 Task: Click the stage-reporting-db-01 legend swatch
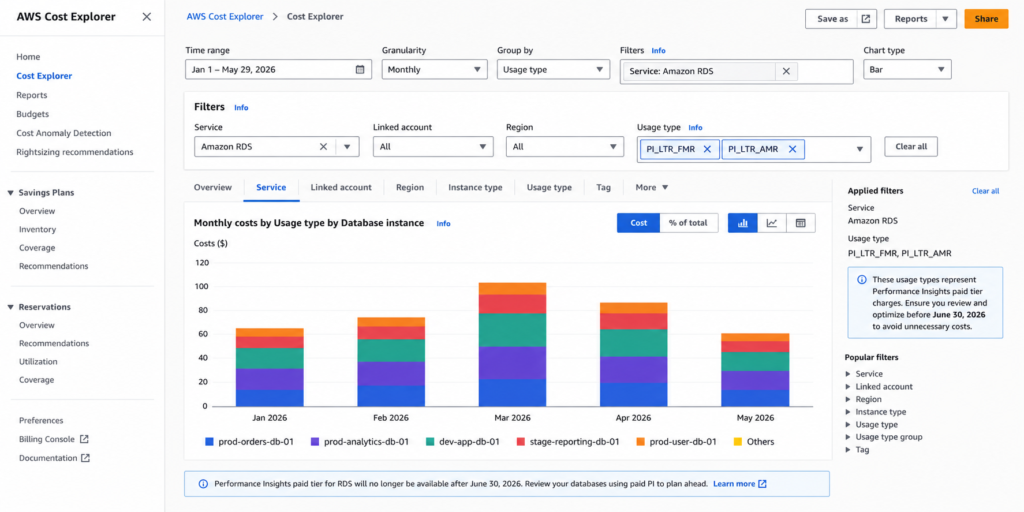click(520, 442)
